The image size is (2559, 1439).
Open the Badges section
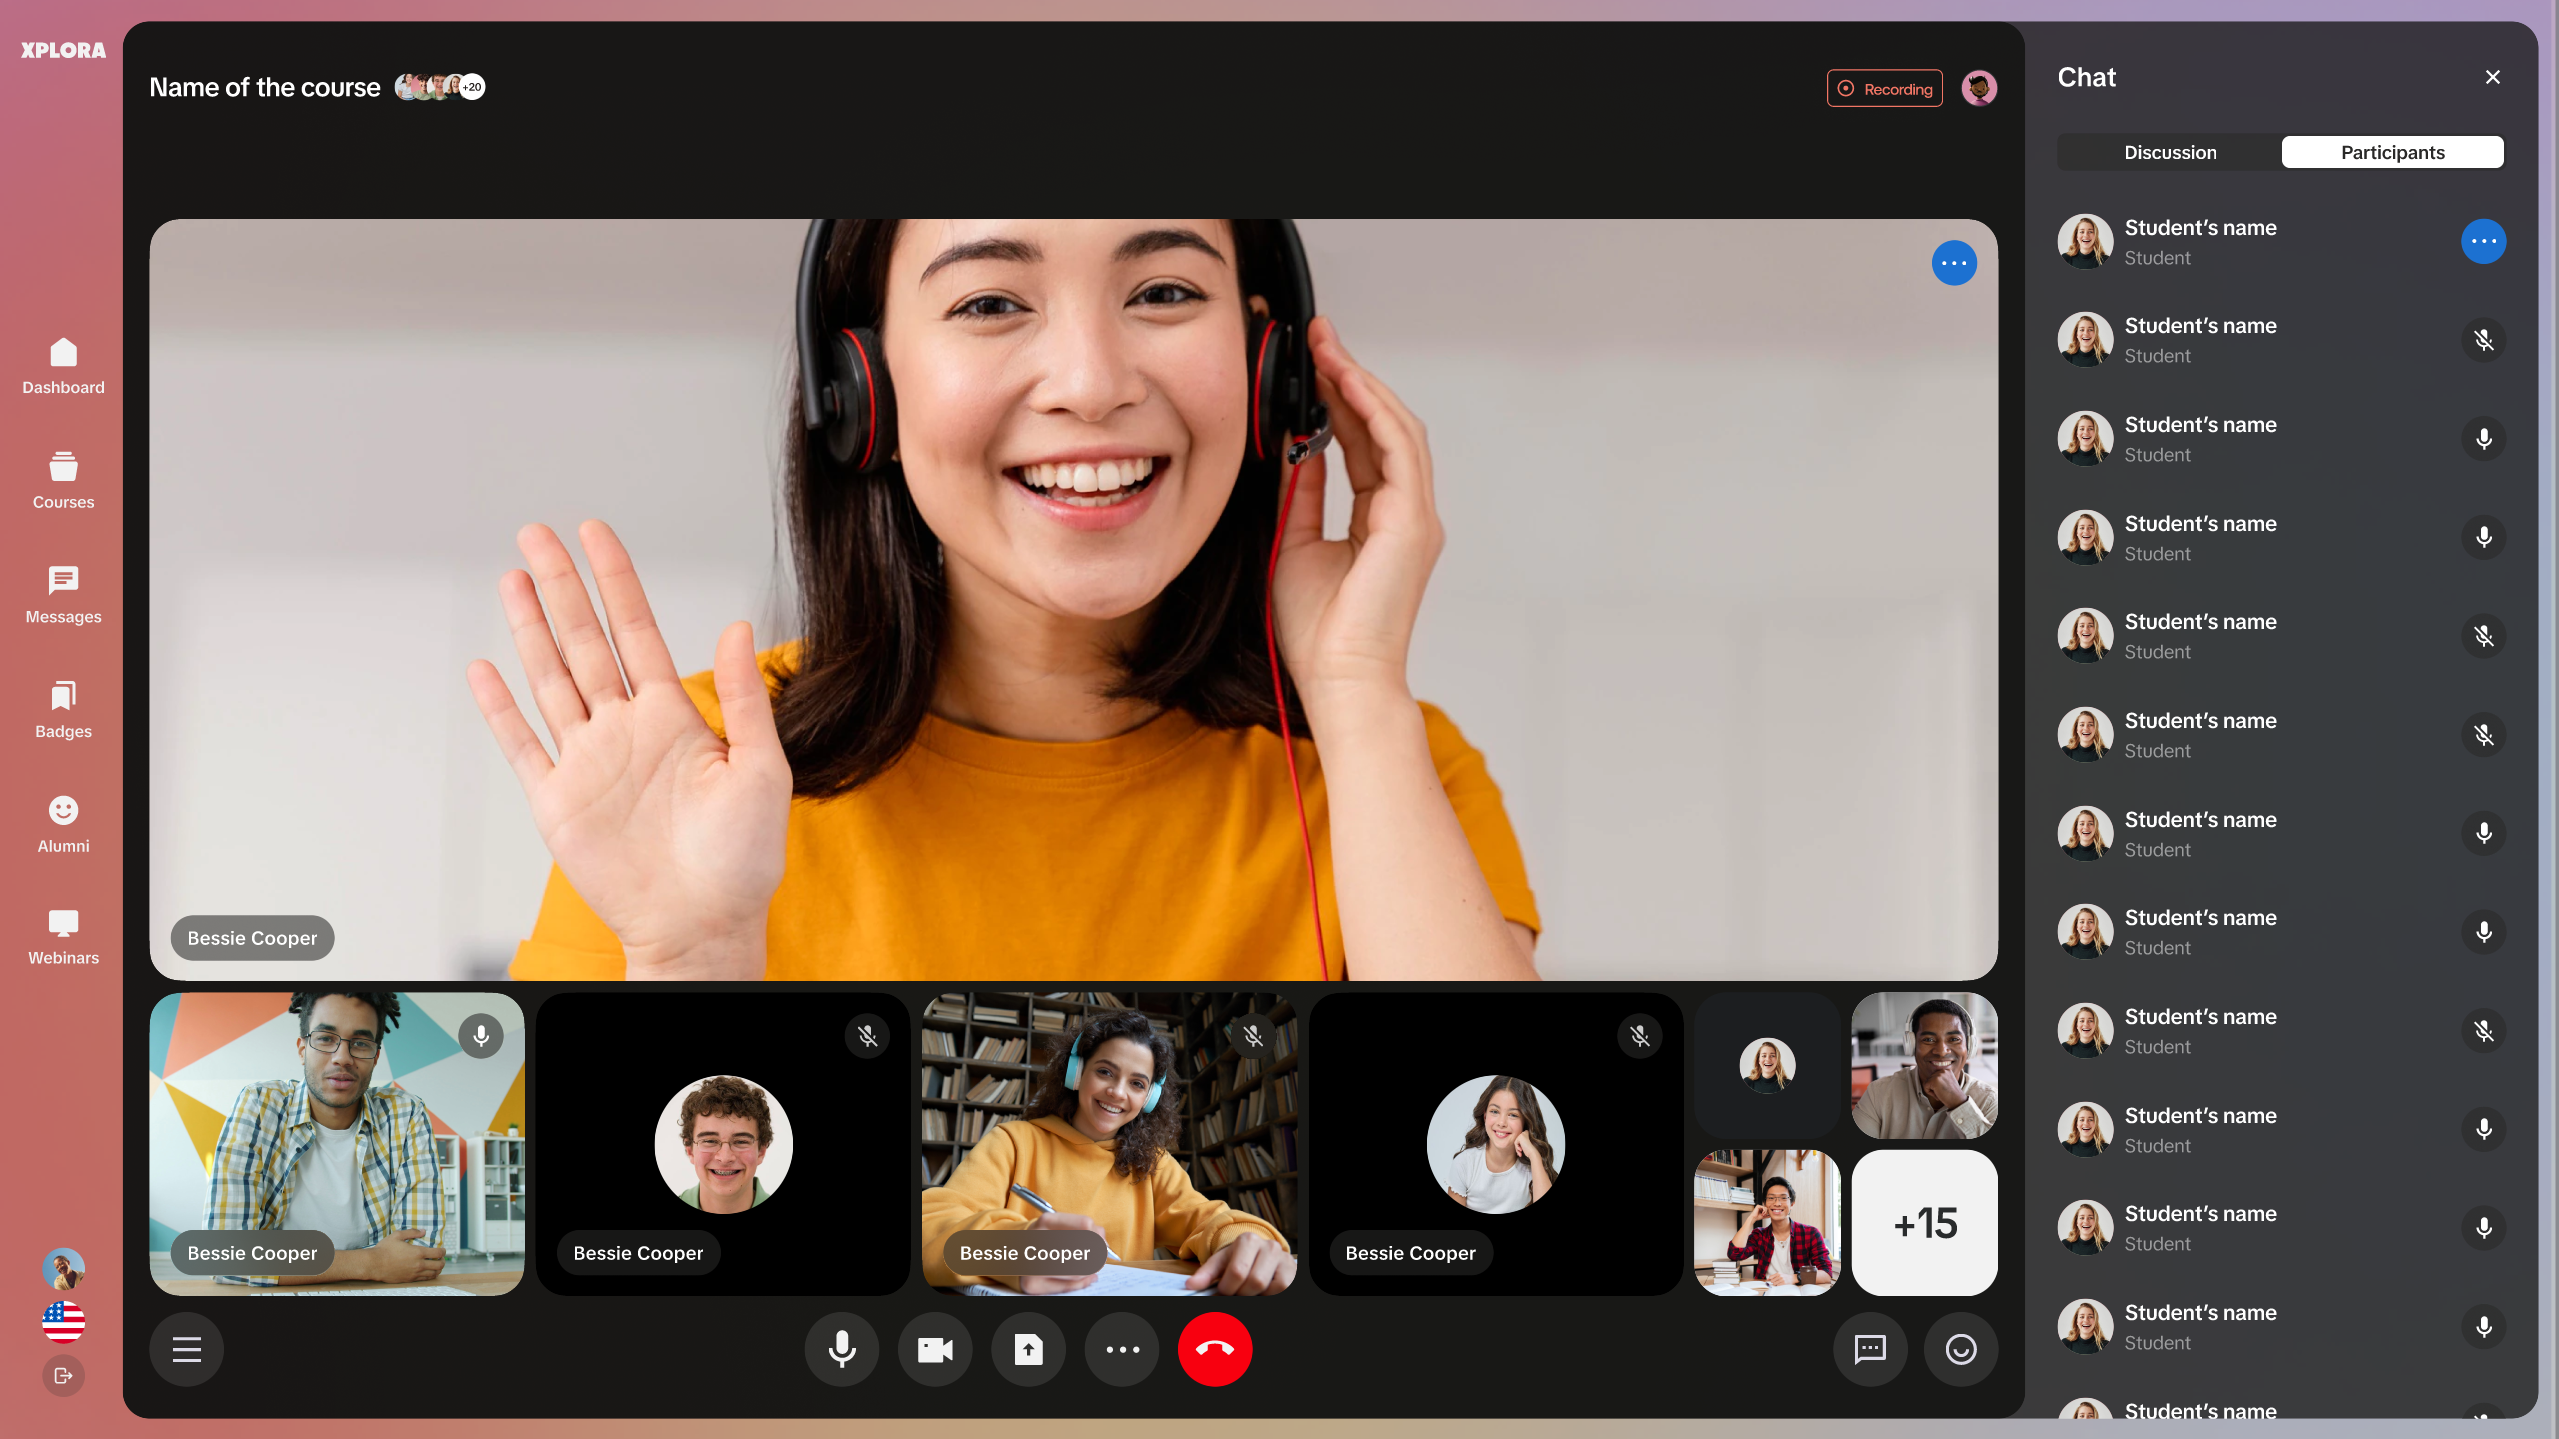(63, 711)
